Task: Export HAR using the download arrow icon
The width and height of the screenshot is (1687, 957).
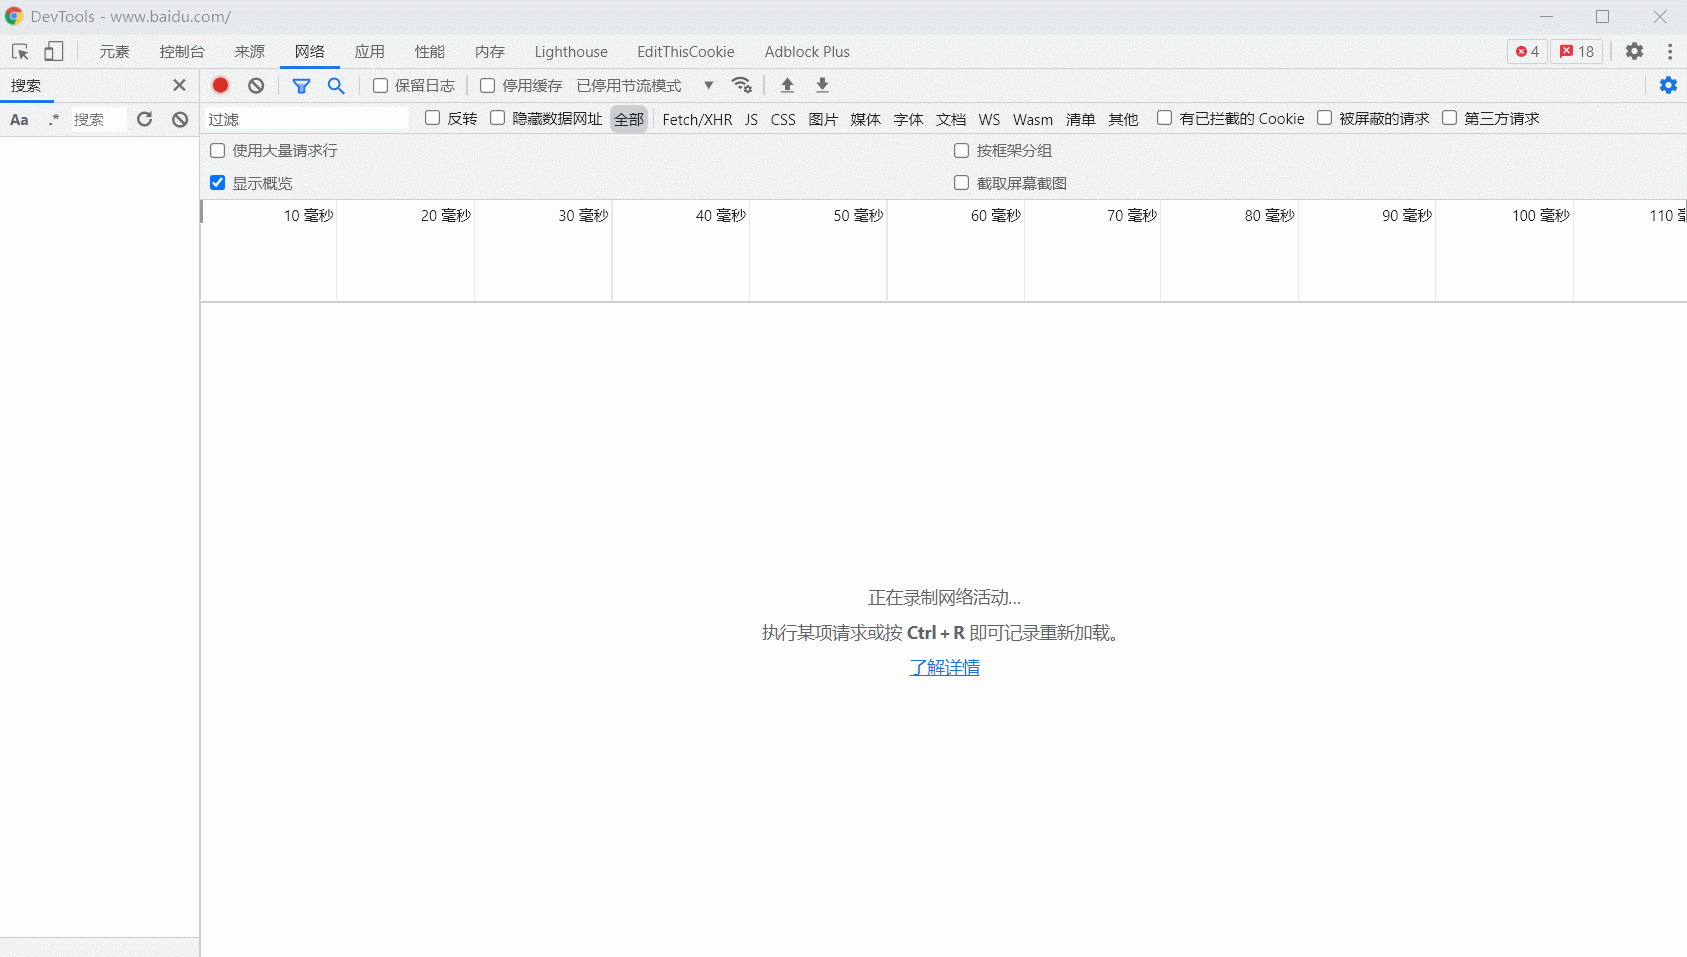Action: click(822, 85)
